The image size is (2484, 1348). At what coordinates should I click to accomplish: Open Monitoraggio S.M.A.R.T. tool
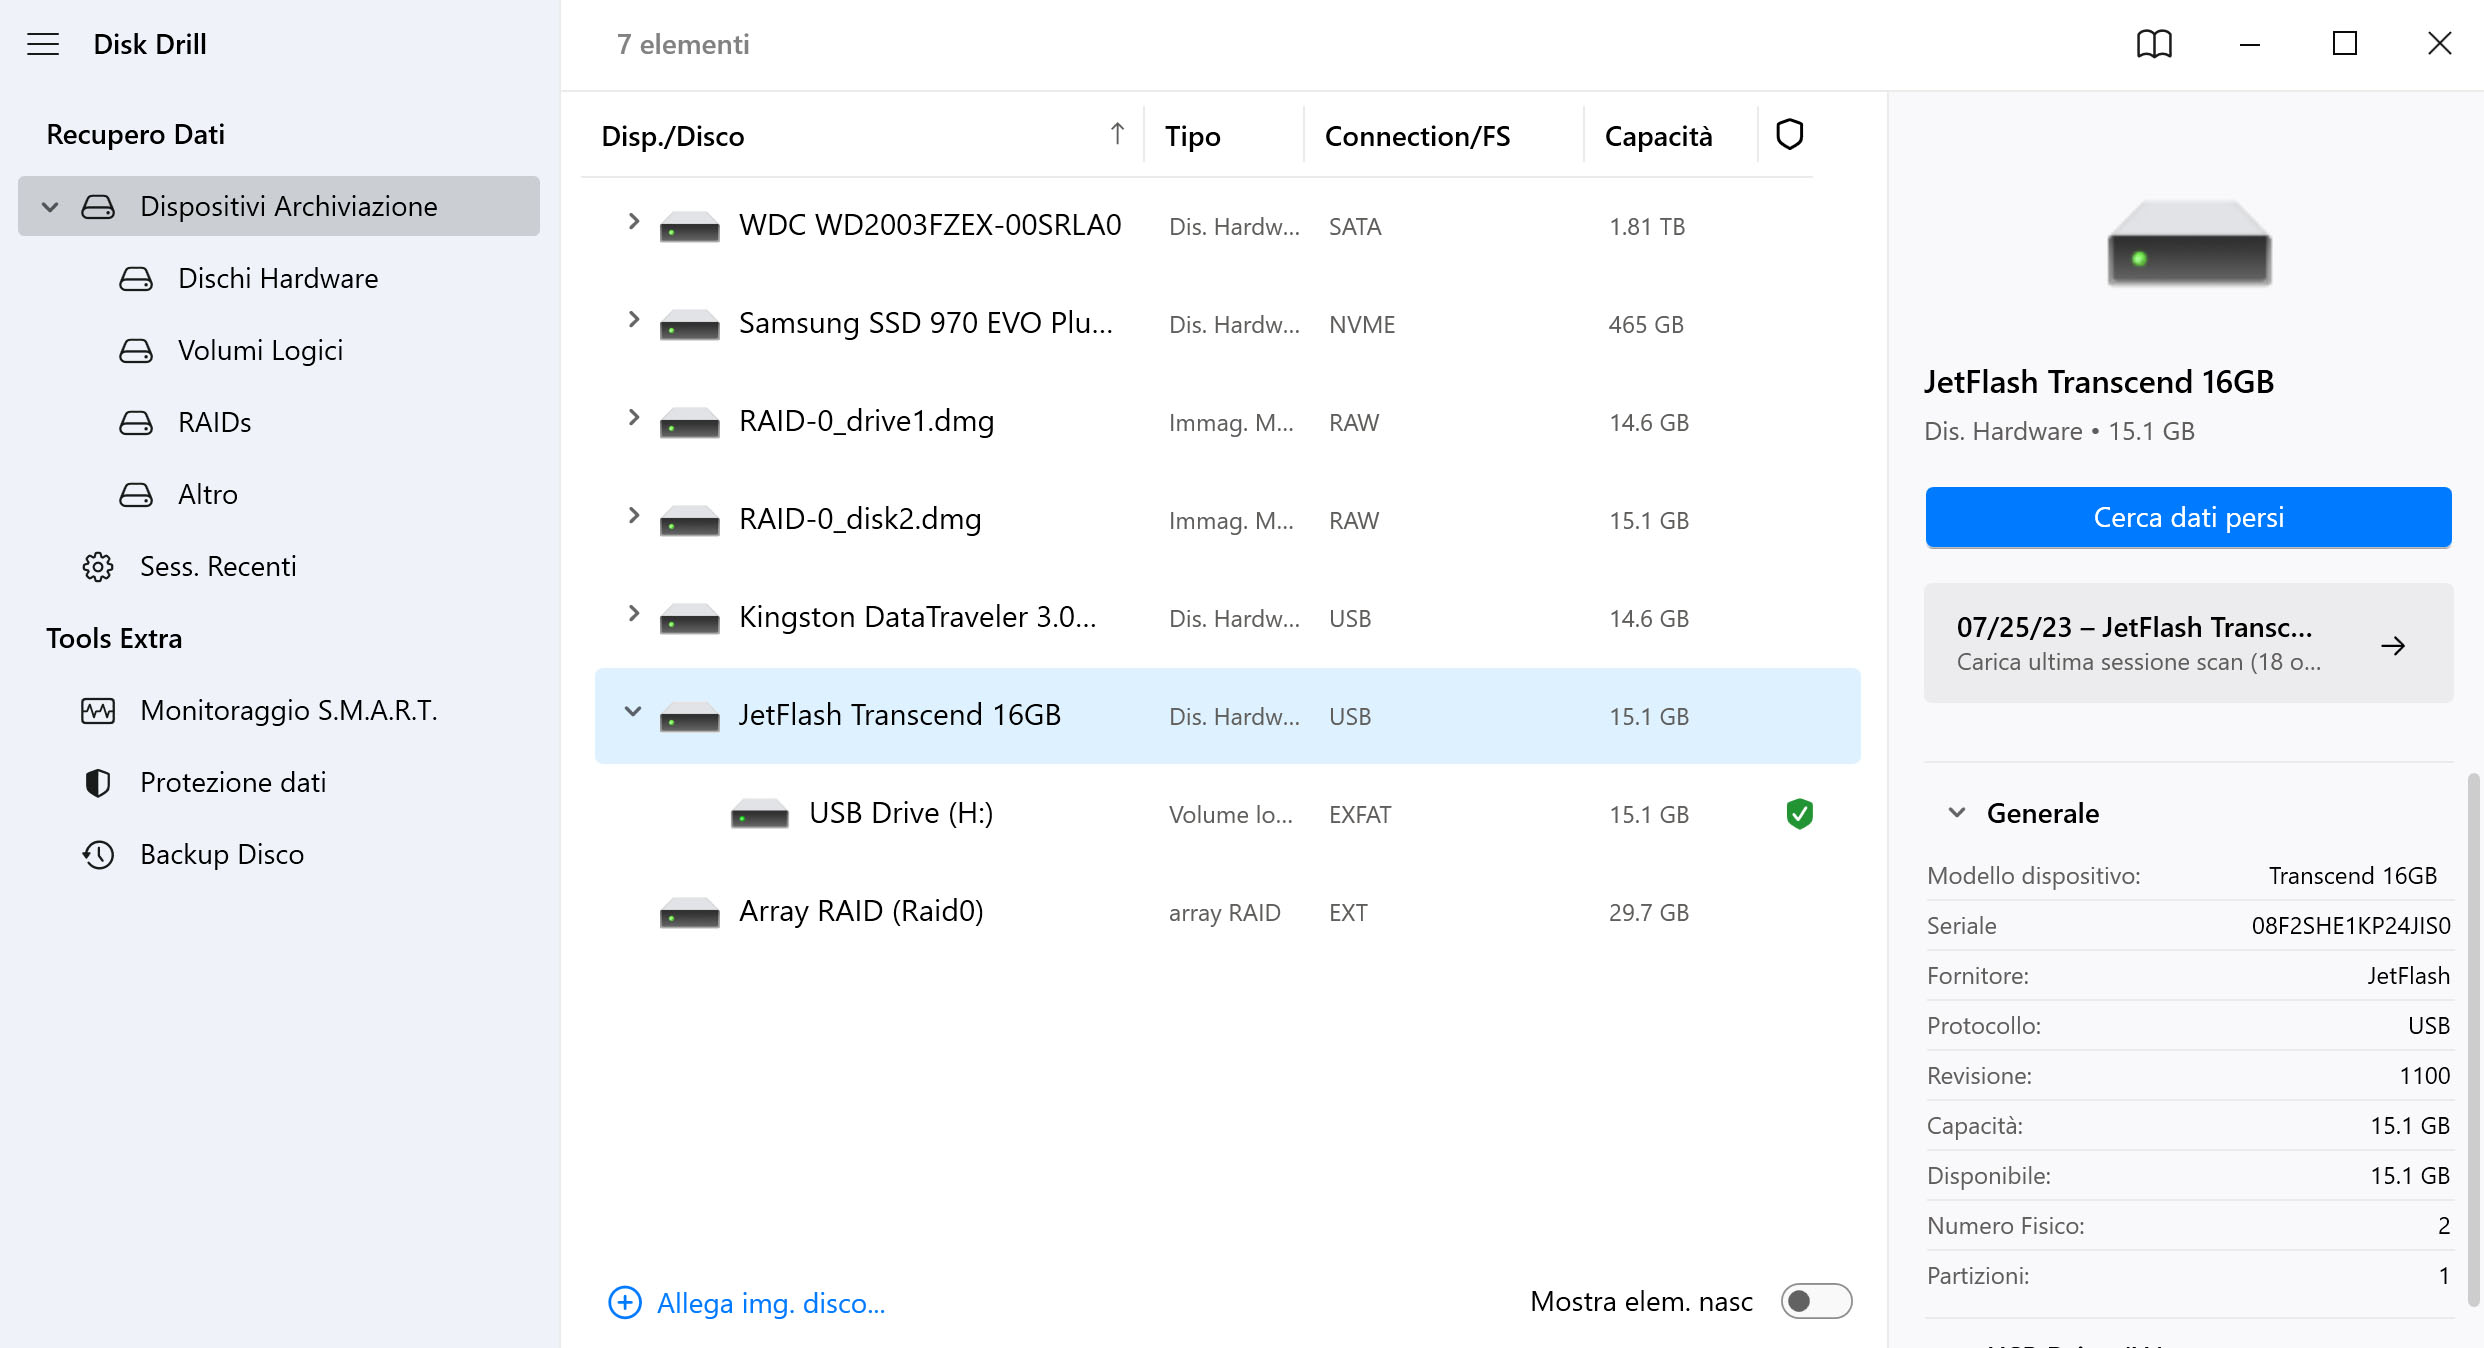tap(288, 710)
